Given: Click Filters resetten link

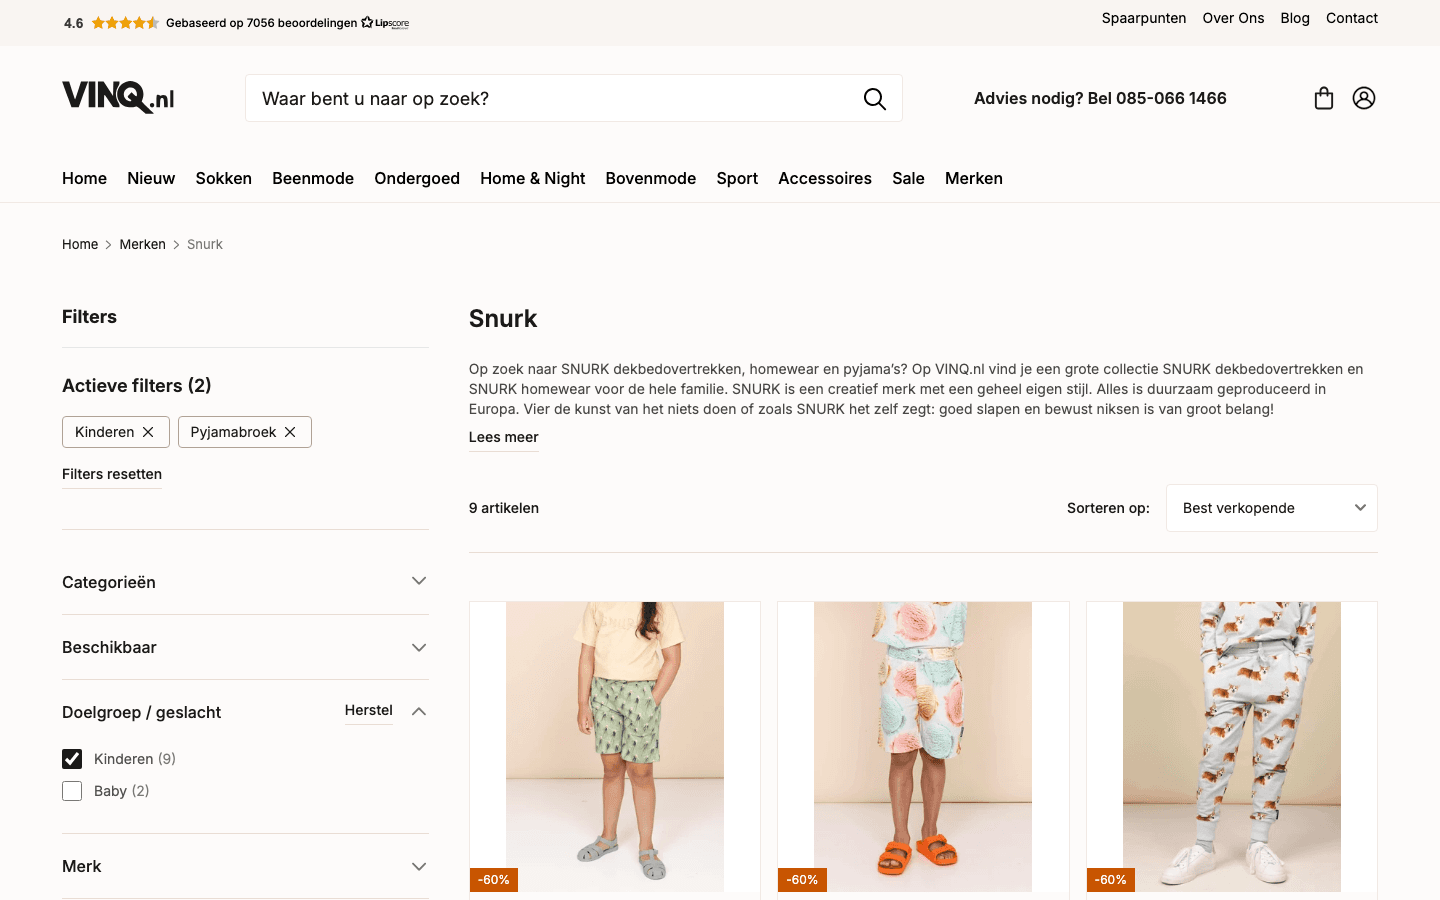Looking at the screenshot, I should pos(112,474).
